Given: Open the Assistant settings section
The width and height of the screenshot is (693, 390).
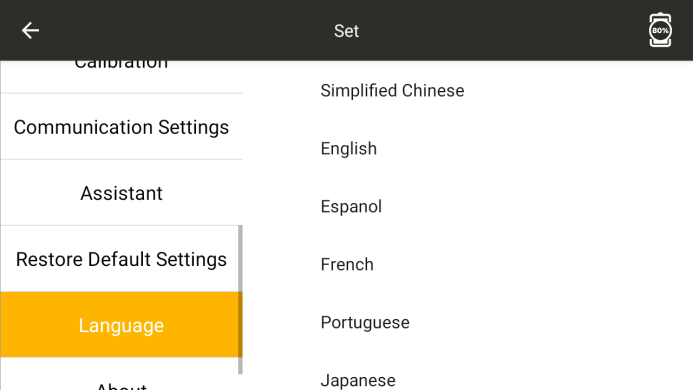Looking at the screenshot, I should tap(122, 193).
